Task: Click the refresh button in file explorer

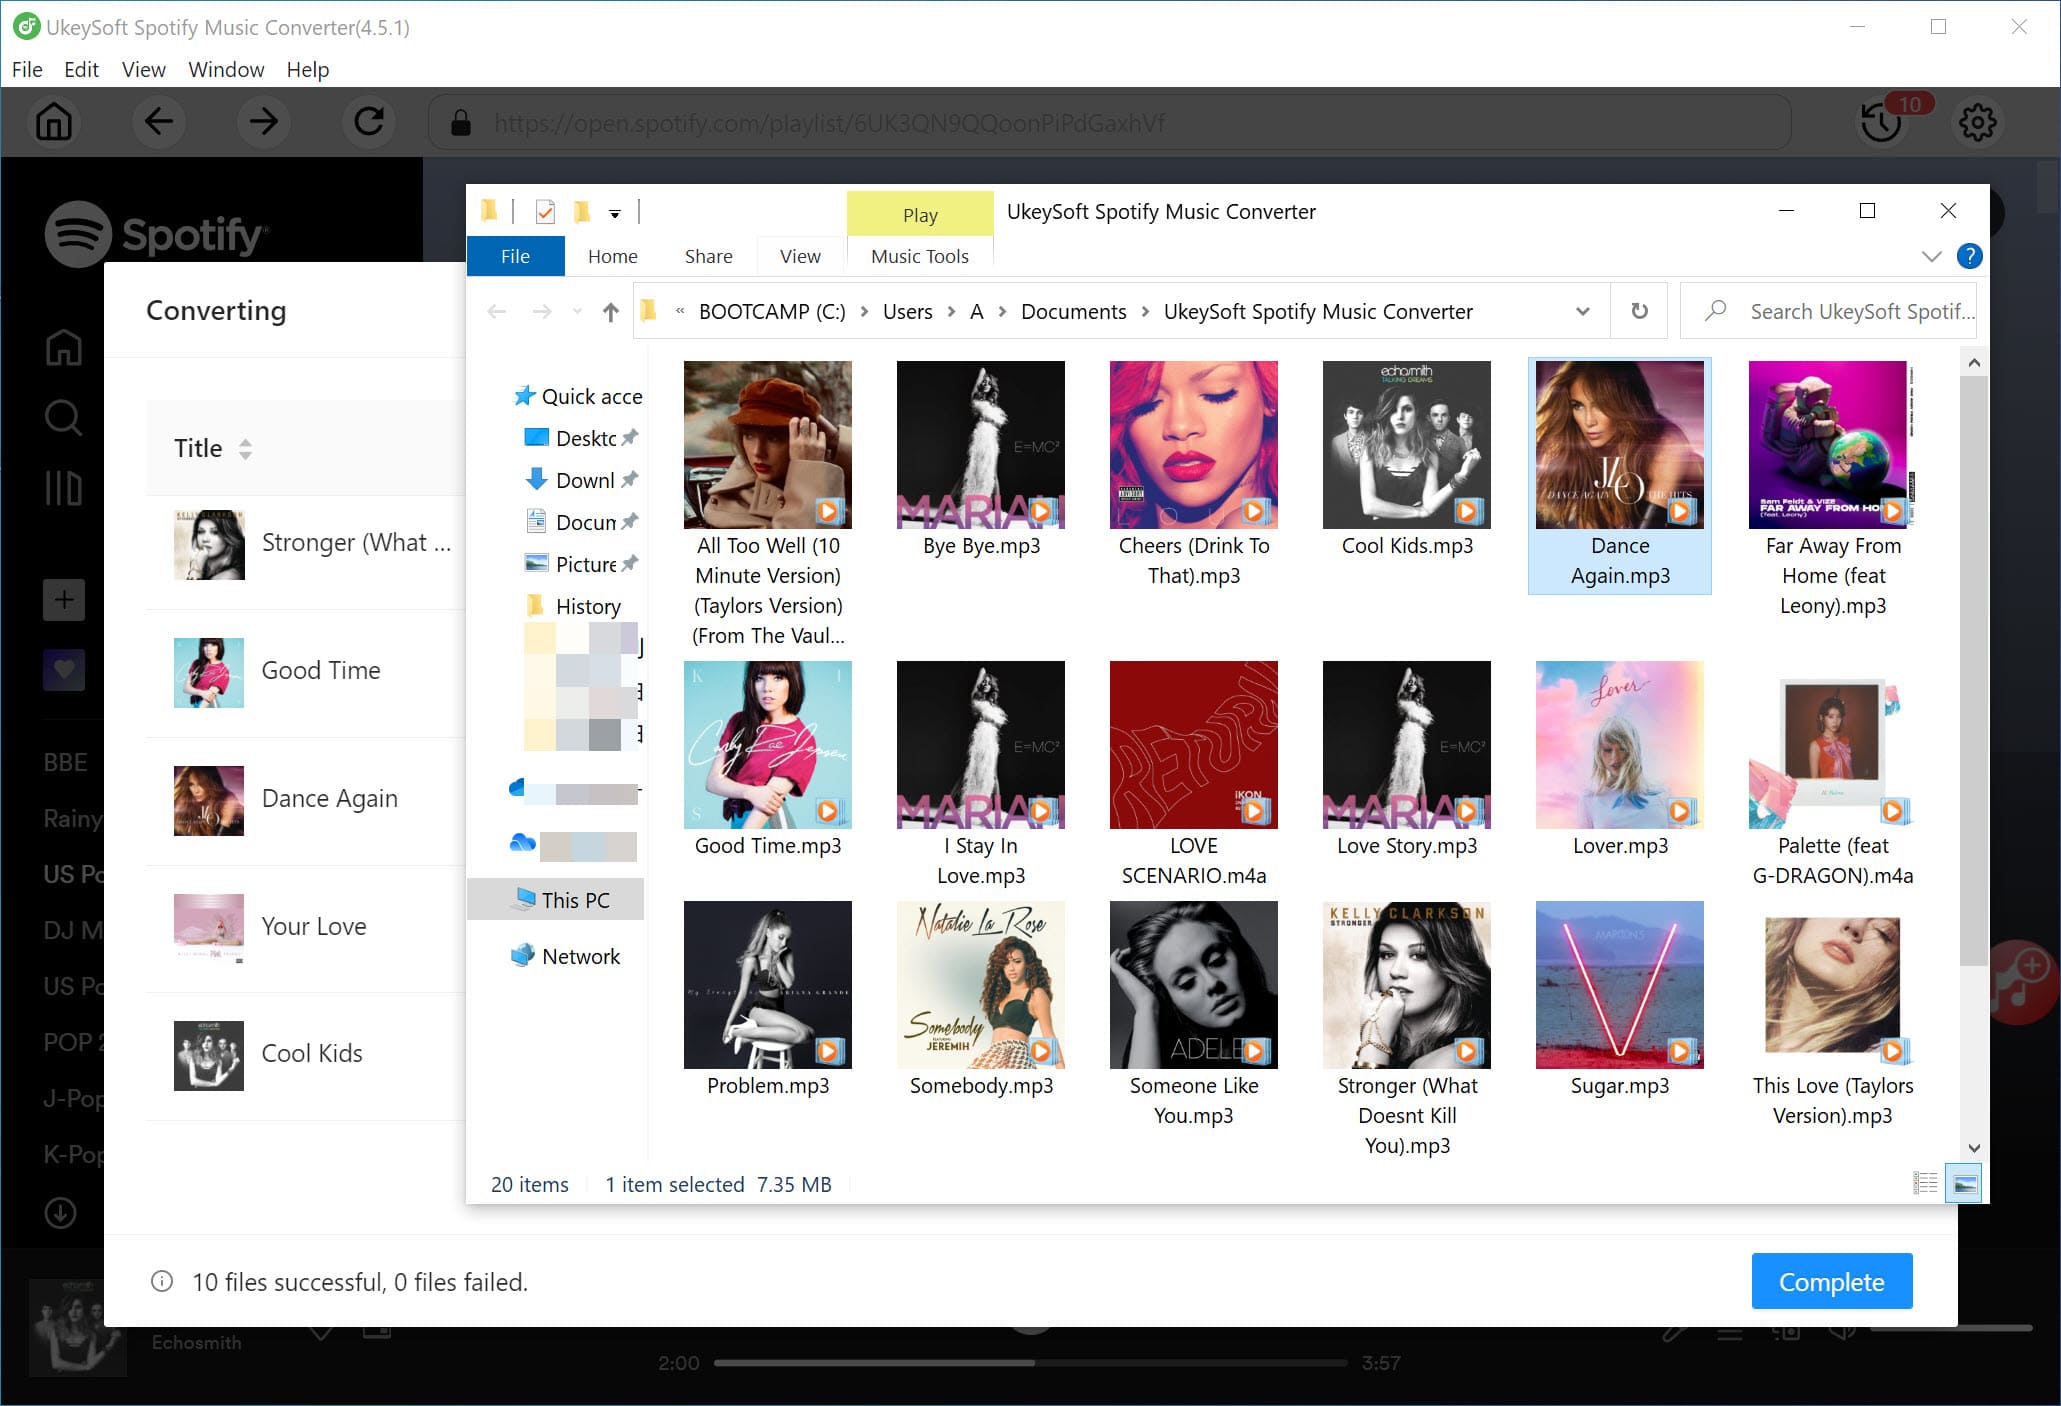Action: (1640, 310)
